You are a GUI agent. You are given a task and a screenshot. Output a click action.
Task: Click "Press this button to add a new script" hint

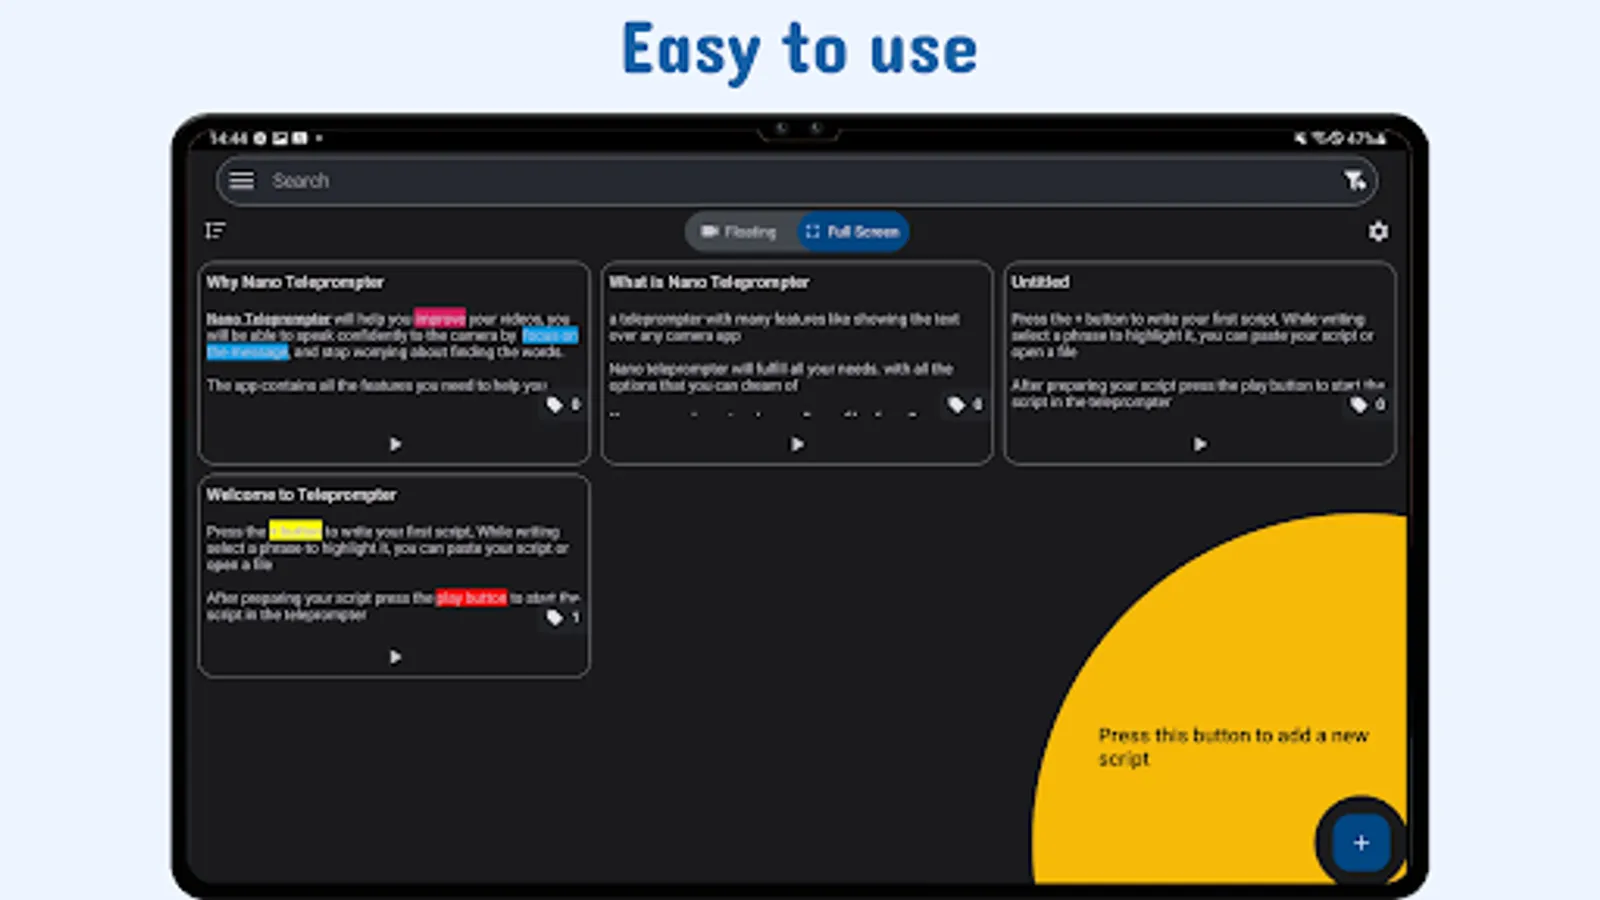(x=1233, y=747)
